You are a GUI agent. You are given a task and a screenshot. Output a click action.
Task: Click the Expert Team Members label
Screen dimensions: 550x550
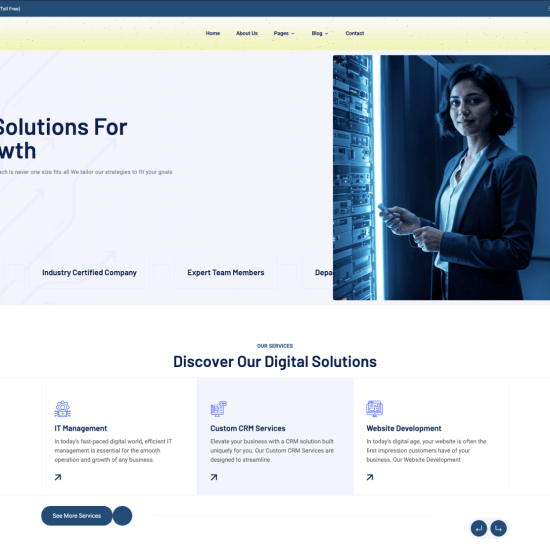(x=226, y=273)
